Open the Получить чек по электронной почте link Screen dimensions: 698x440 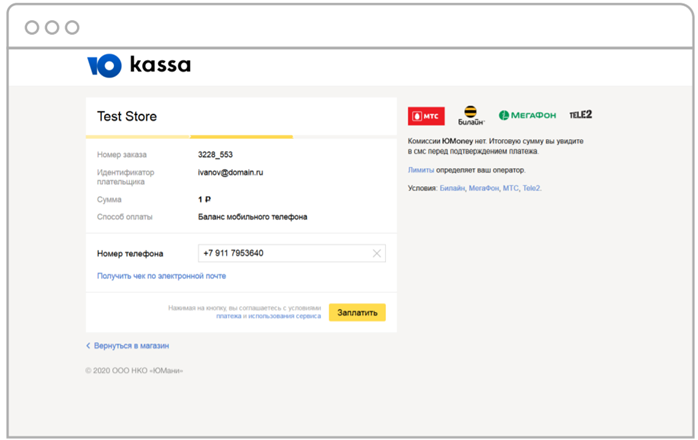(161, 275)
